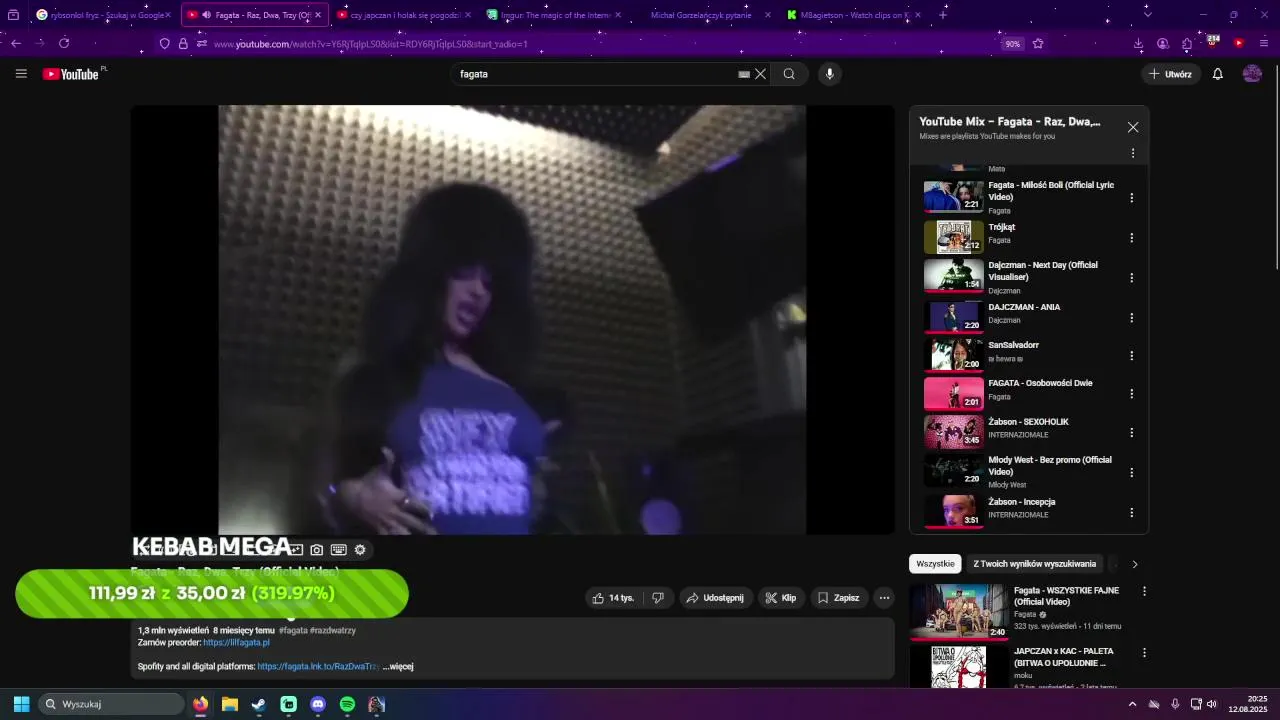Open options for WSZYSTKIE FAJNE recommendation

click(x=1144, y=591)
